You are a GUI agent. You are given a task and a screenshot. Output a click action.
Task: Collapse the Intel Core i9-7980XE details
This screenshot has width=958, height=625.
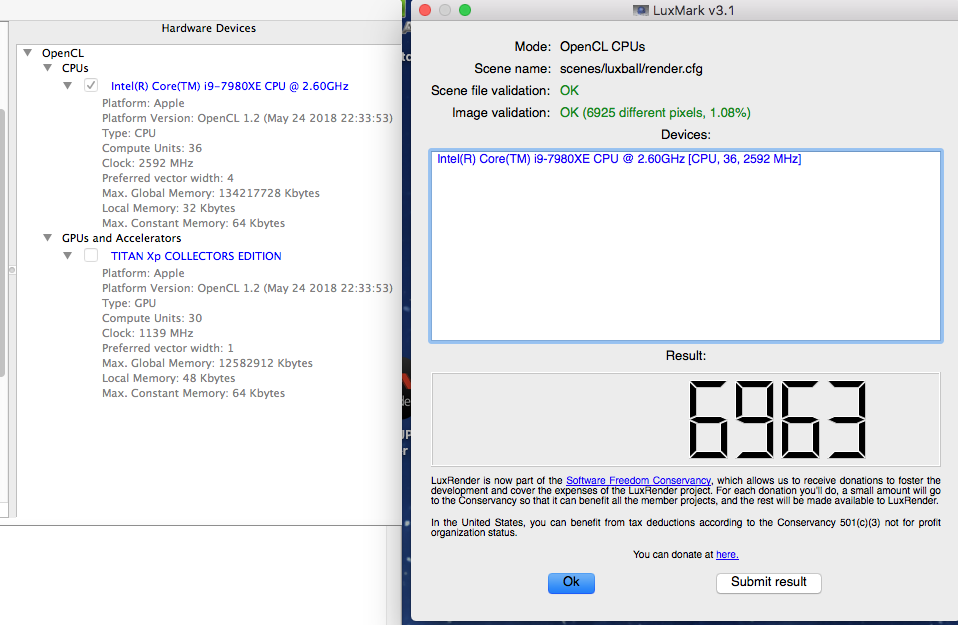[68, 86]
